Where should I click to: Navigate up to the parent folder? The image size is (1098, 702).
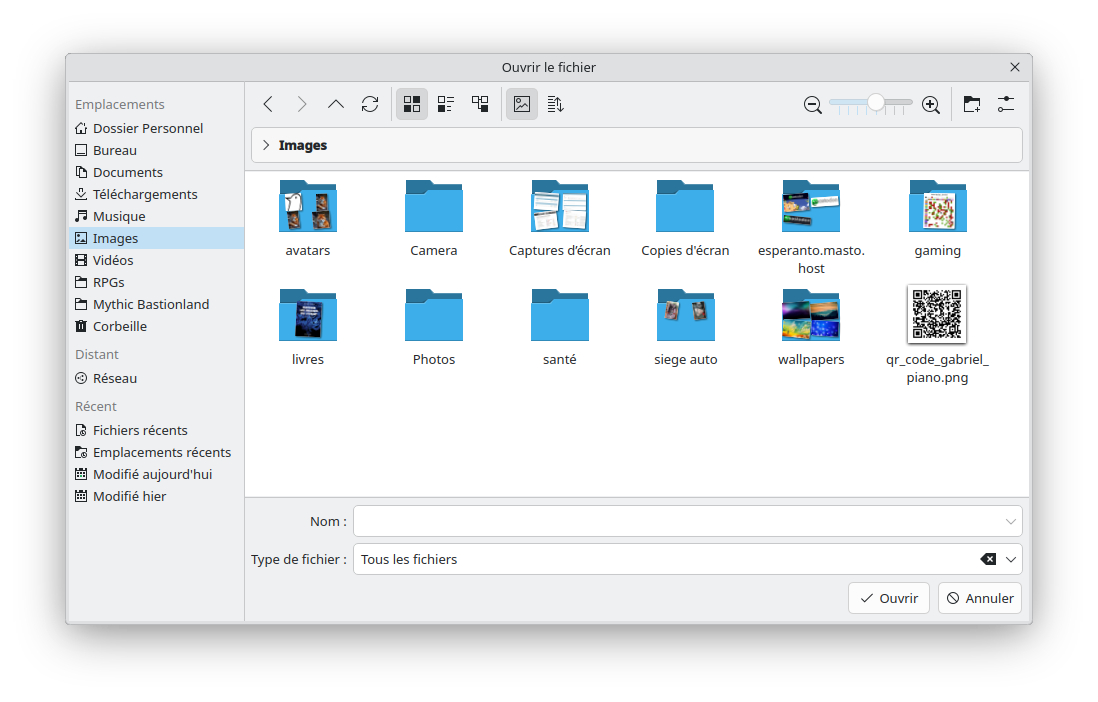[336, 104]
